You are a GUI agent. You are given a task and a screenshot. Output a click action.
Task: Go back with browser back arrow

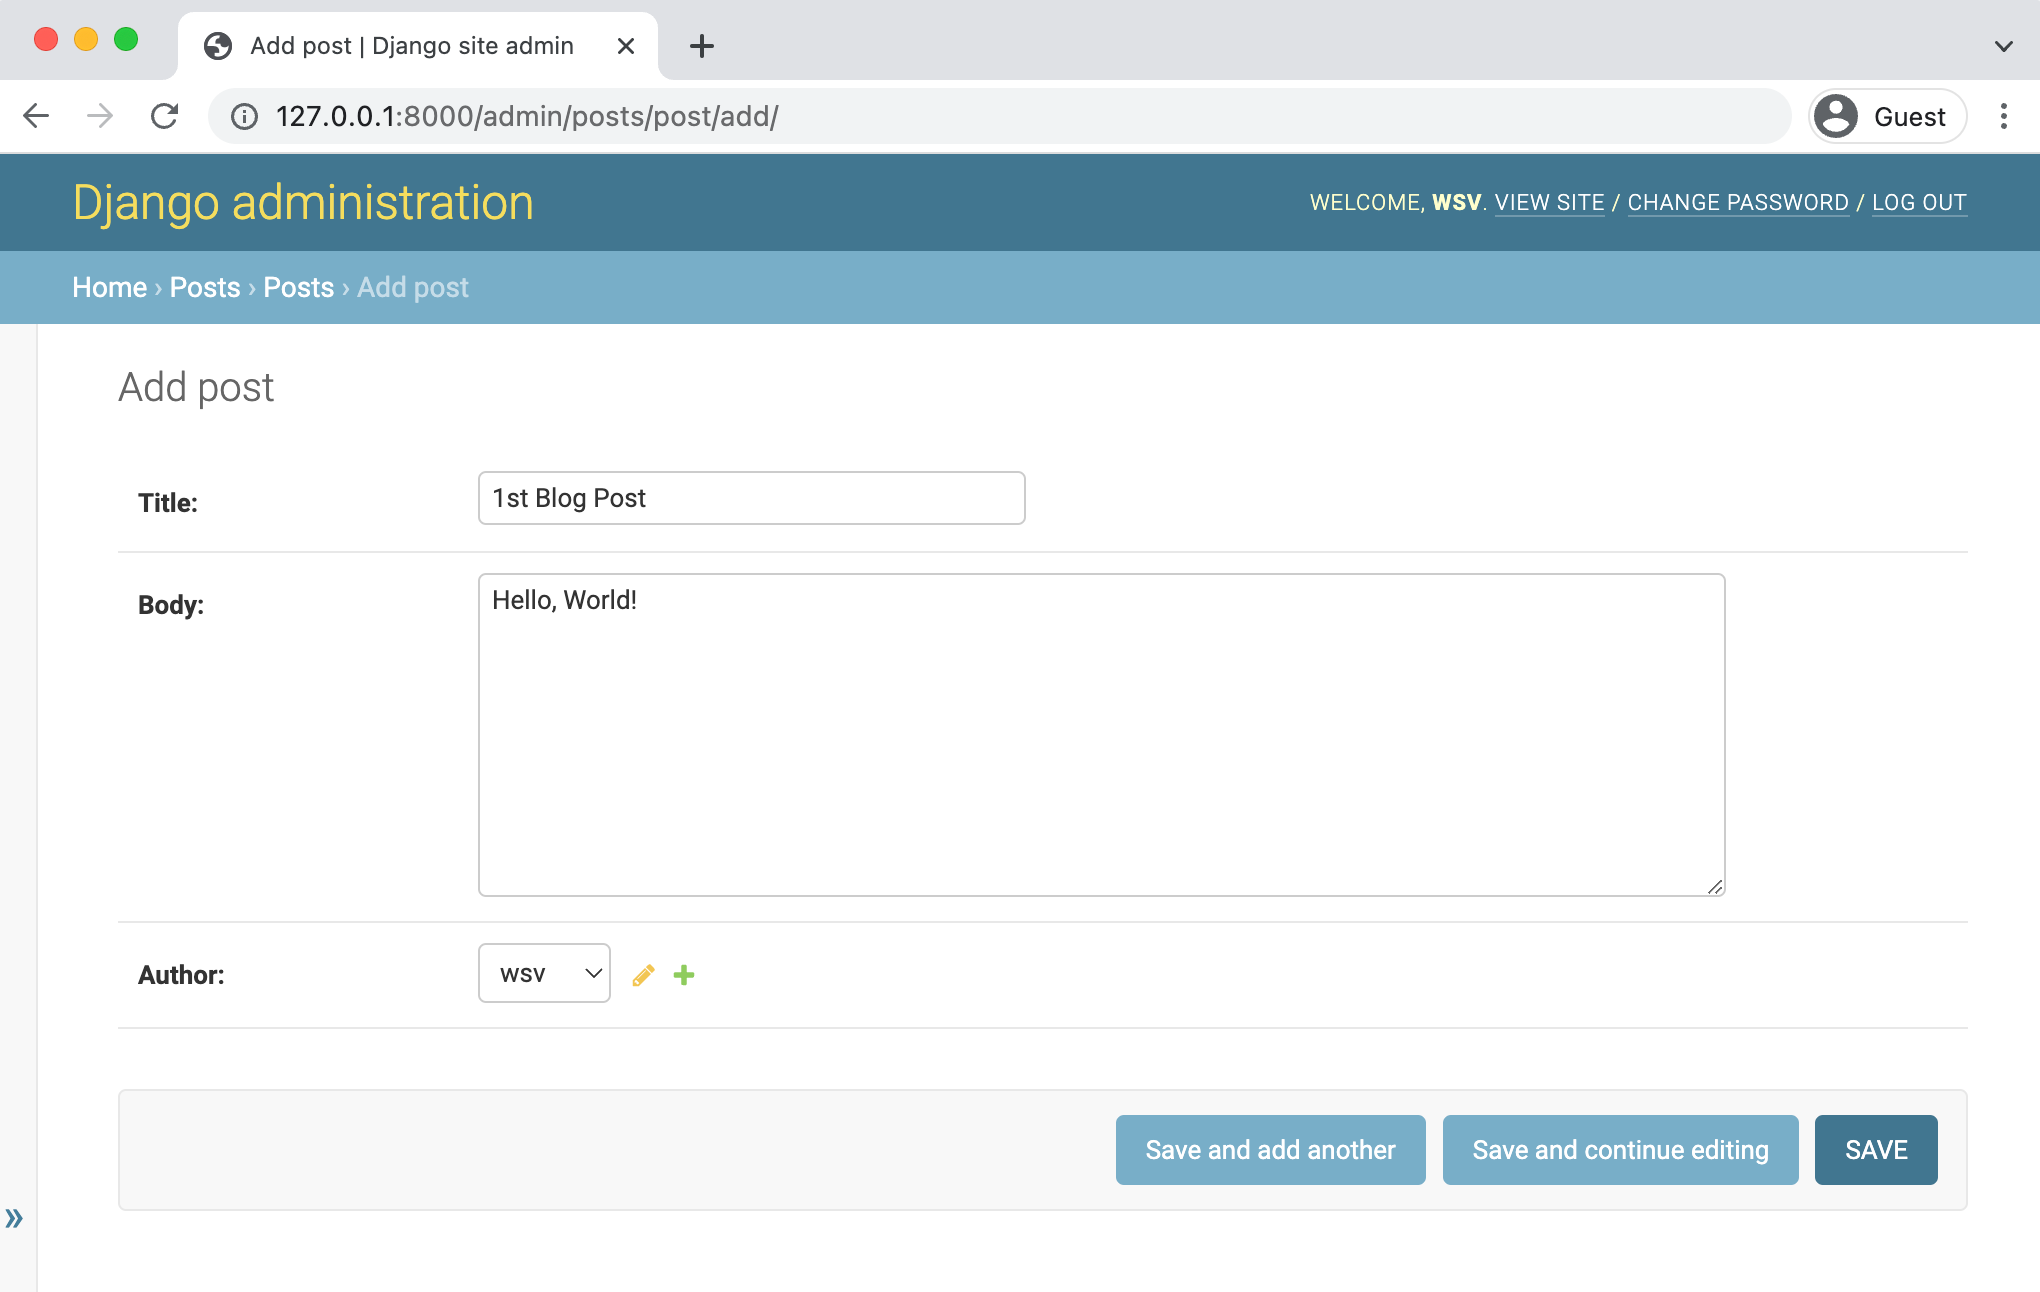click(36, 116)
